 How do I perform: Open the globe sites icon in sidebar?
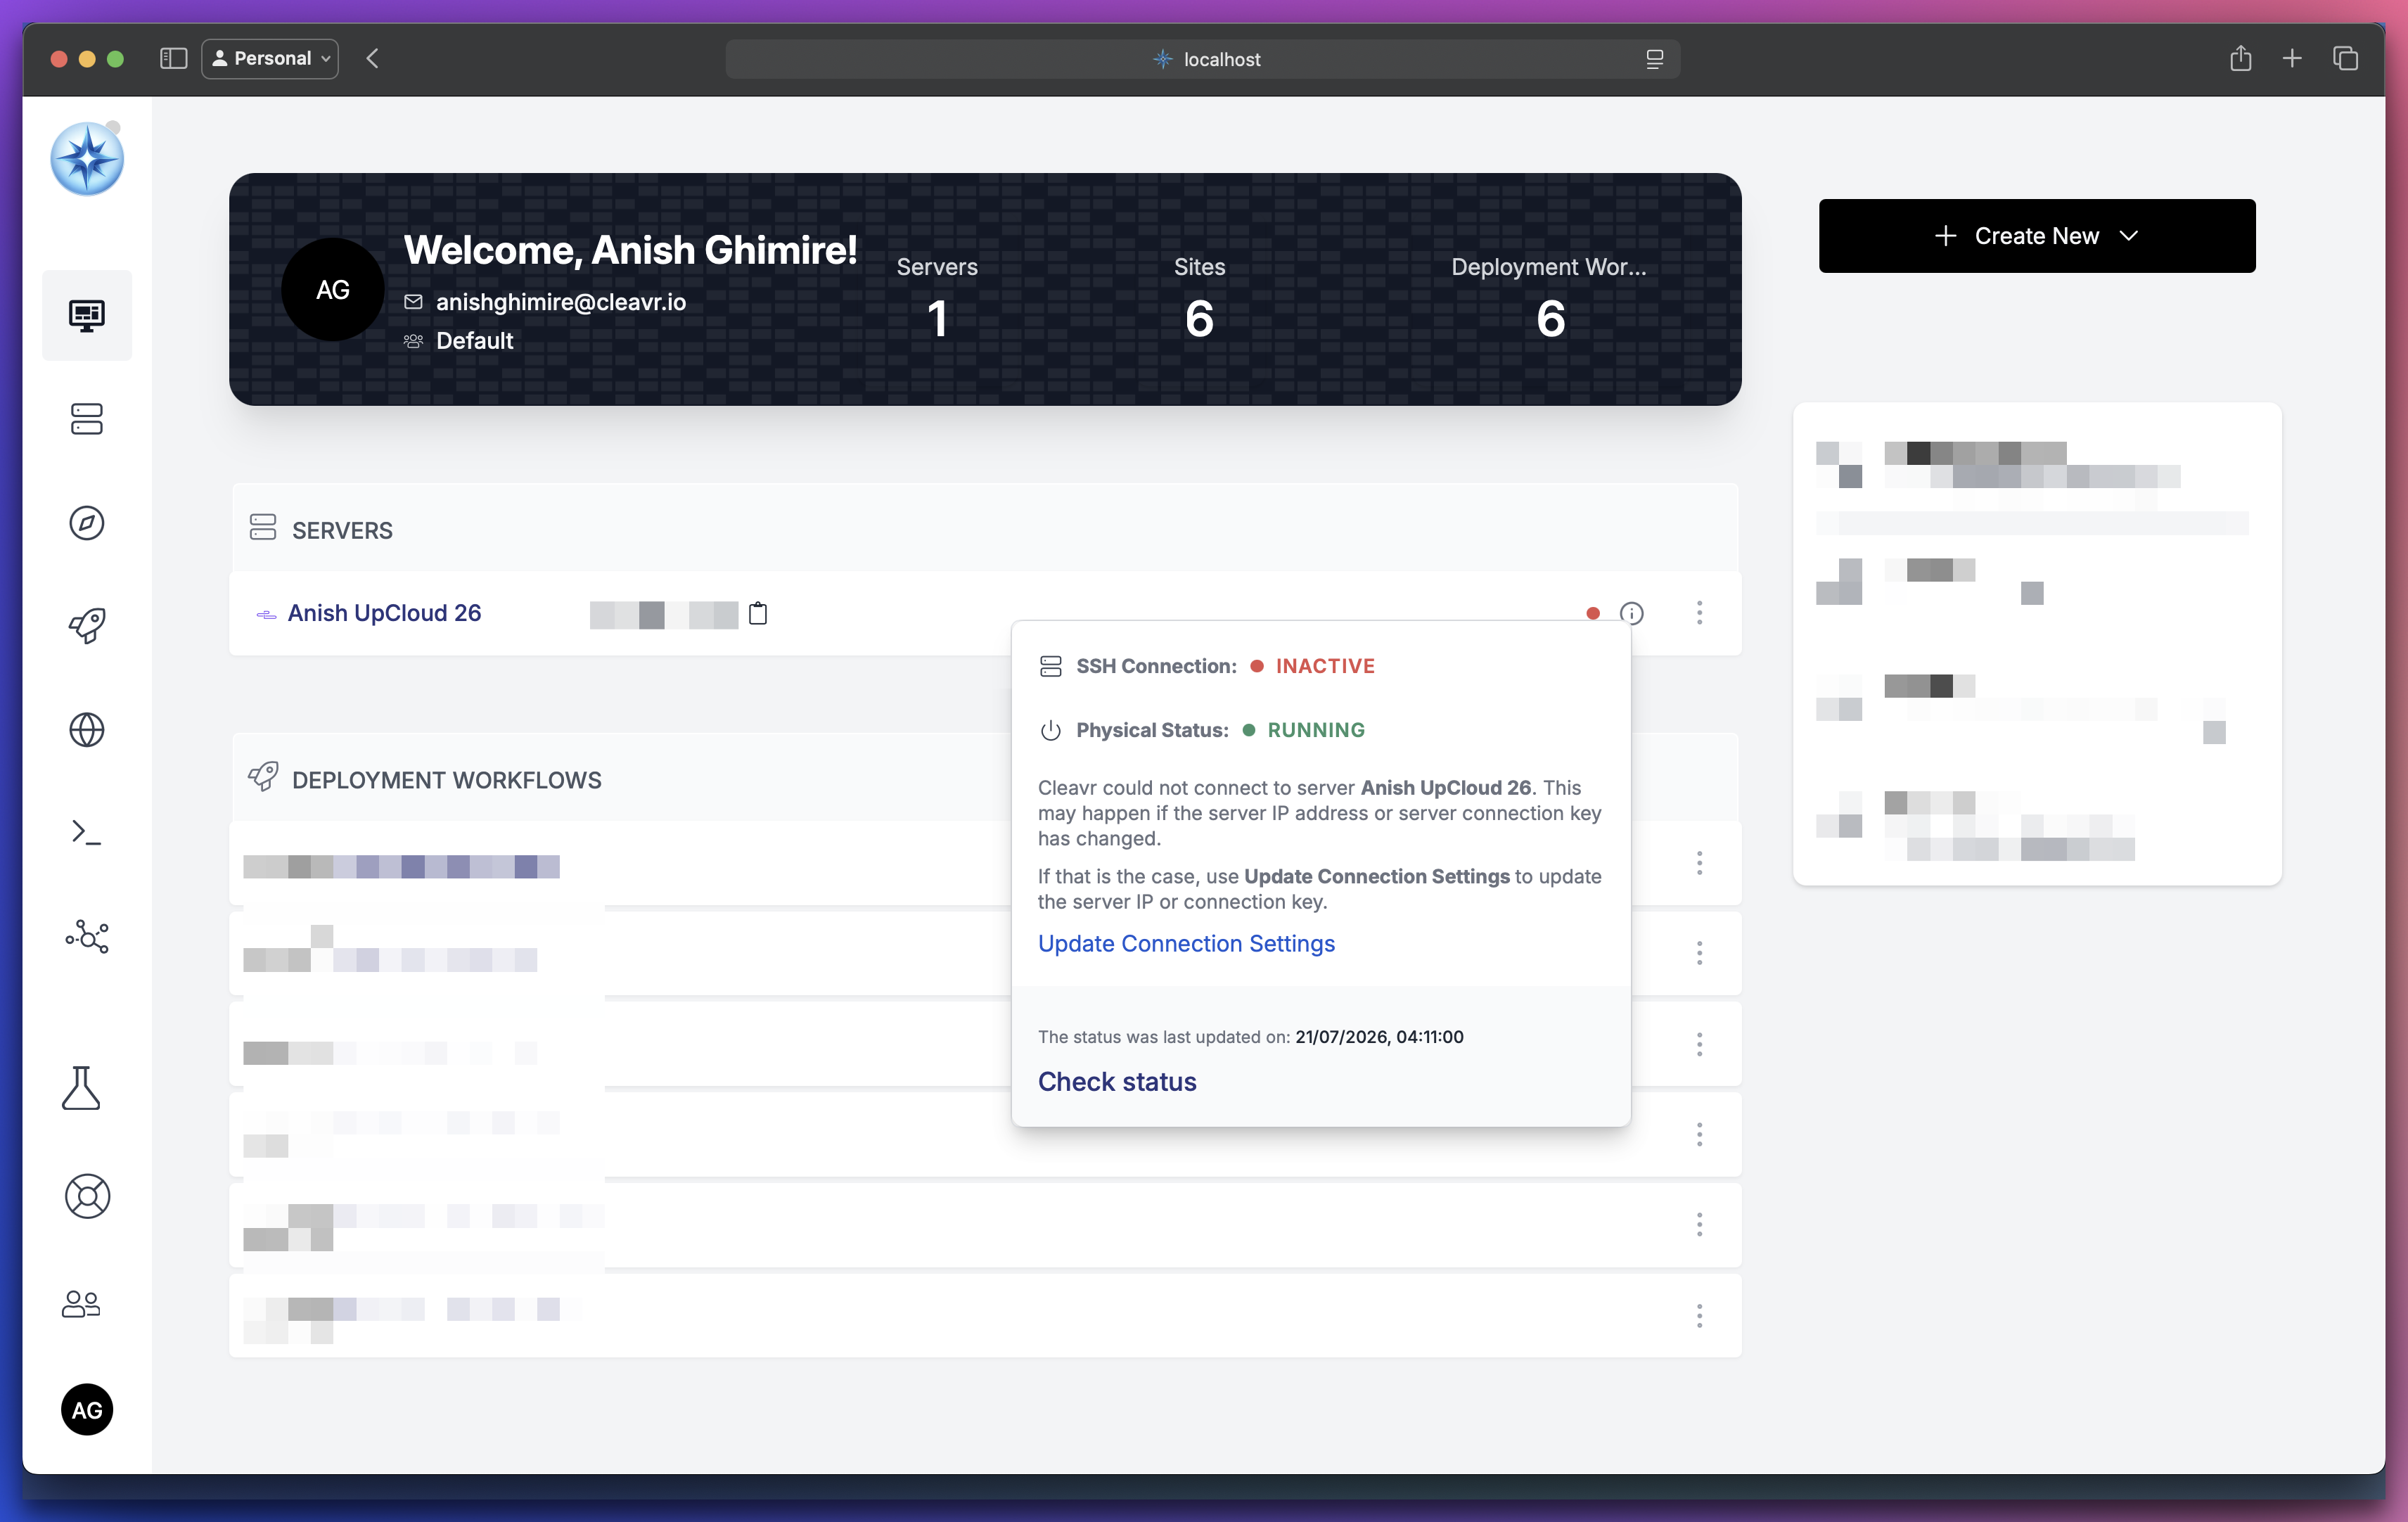[87, 730]
